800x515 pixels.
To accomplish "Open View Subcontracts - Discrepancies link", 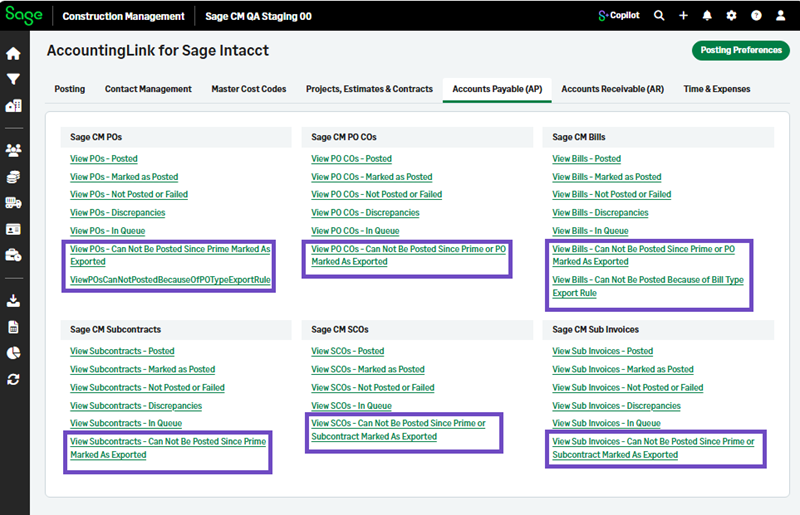I will [x=136, y=406].
